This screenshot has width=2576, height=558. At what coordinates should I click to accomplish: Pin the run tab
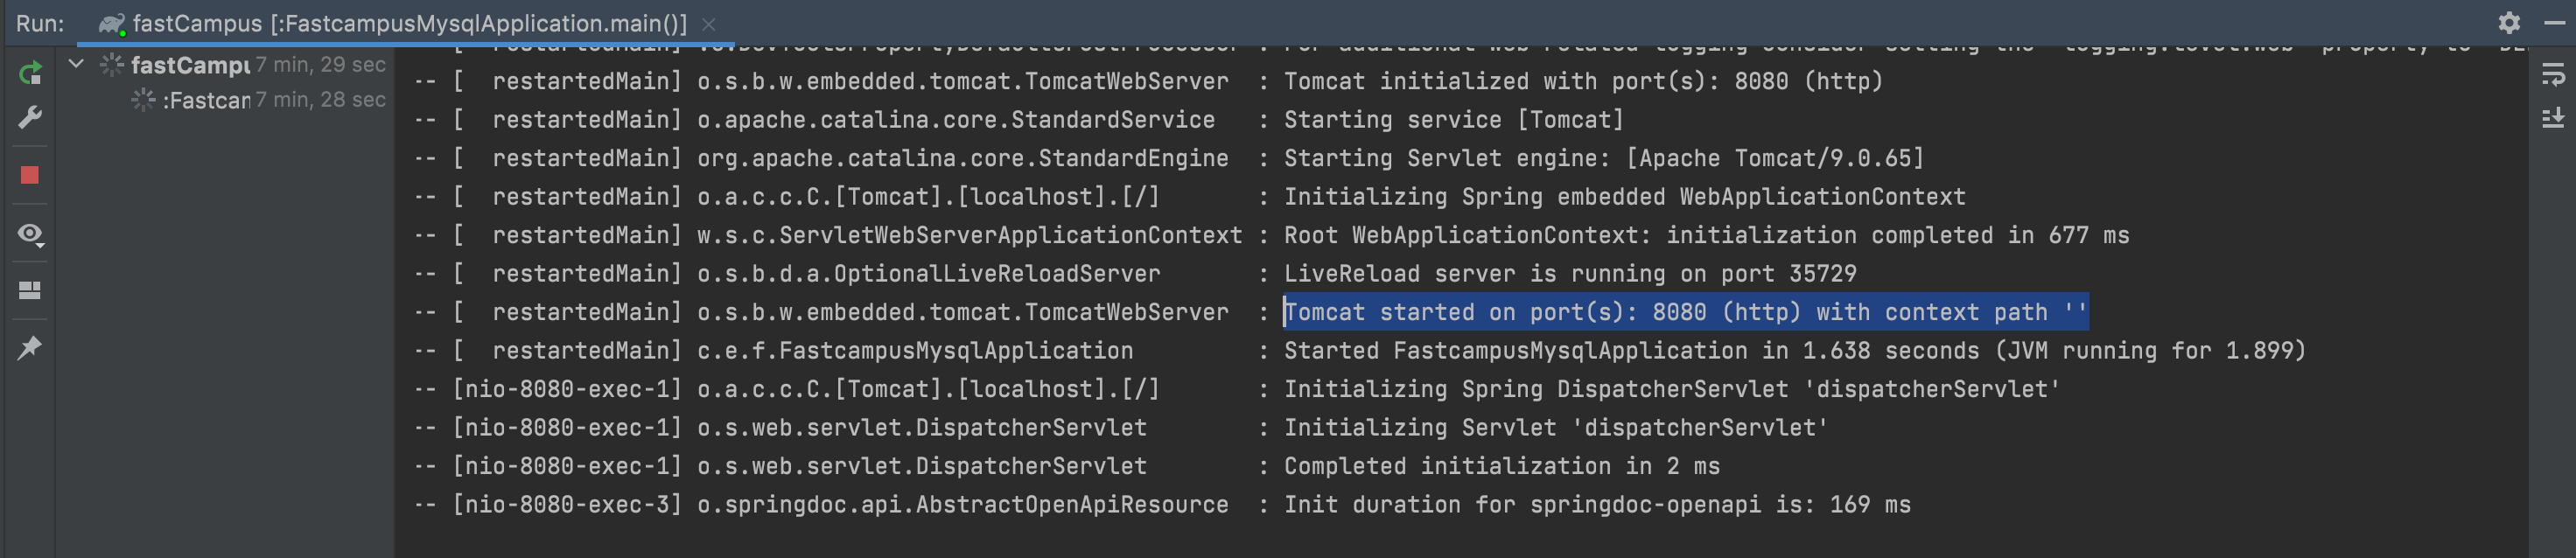click(x=30, y=347)
